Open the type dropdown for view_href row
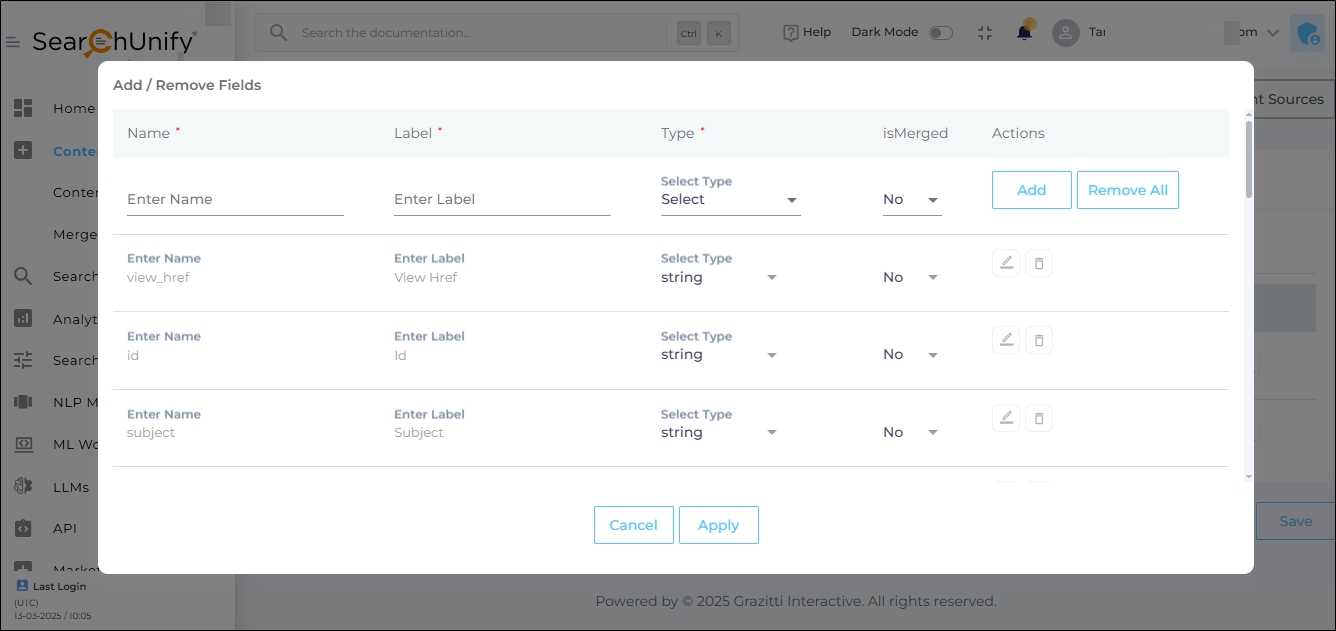 (719, 277)
